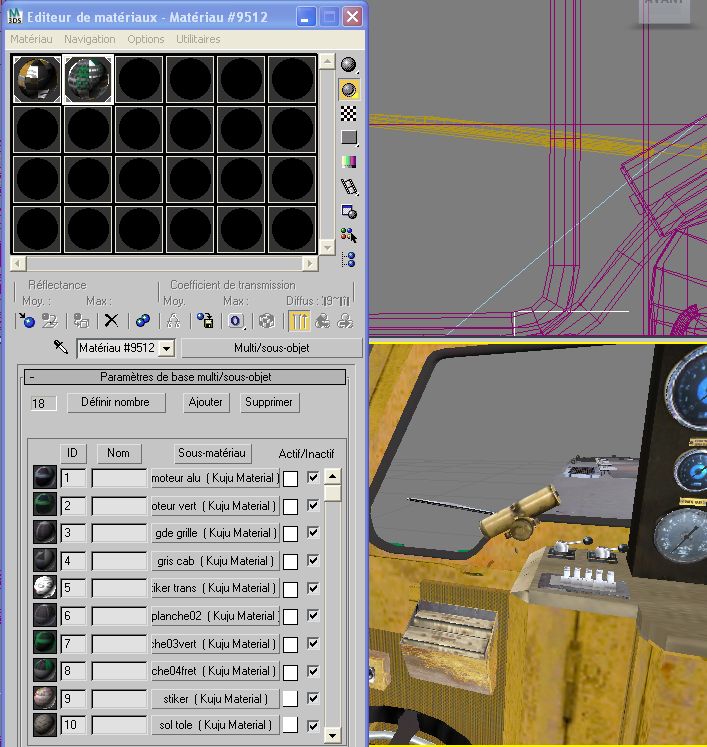Click the Video Color Check icon
This screenshot has height=747, width=707.
coord(349,162)
